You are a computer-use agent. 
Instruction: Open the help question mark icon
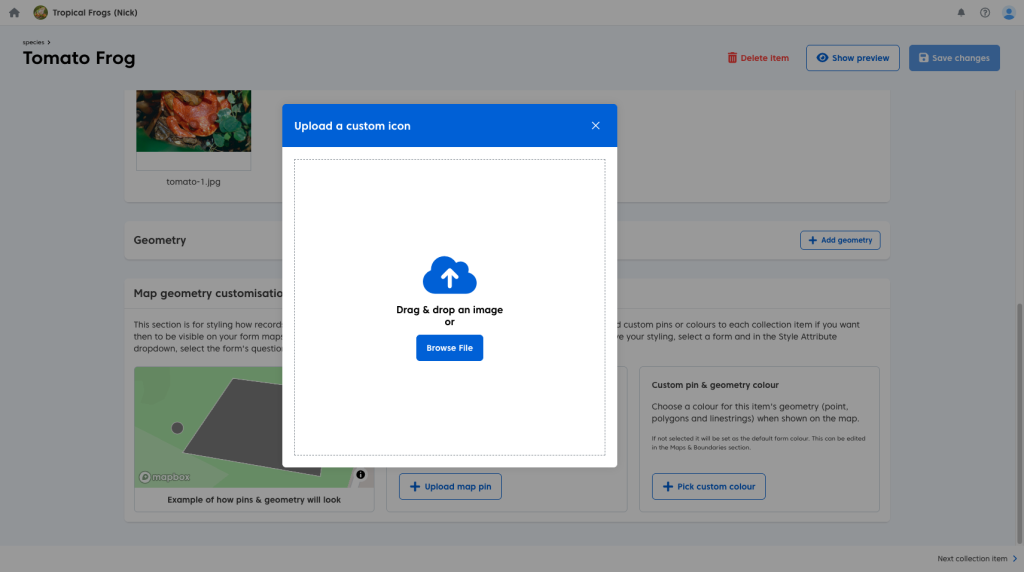pos(985,12)
